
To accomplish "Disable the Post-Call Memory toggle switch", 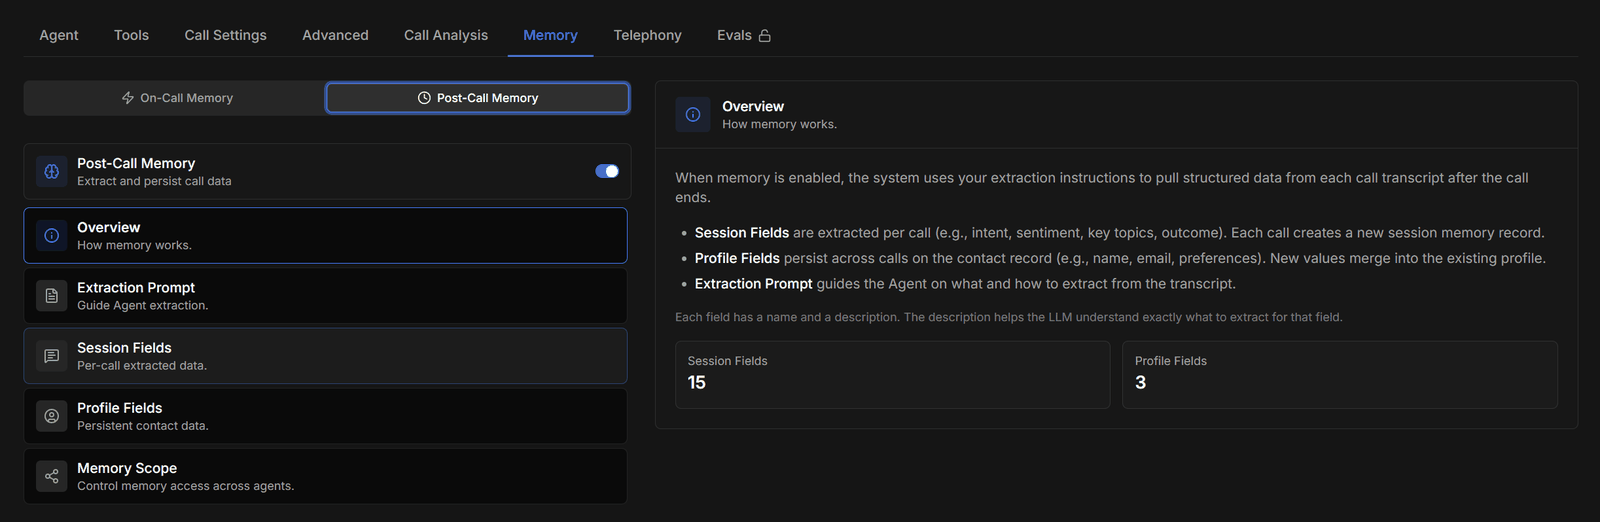I will (x=607, y=171).
